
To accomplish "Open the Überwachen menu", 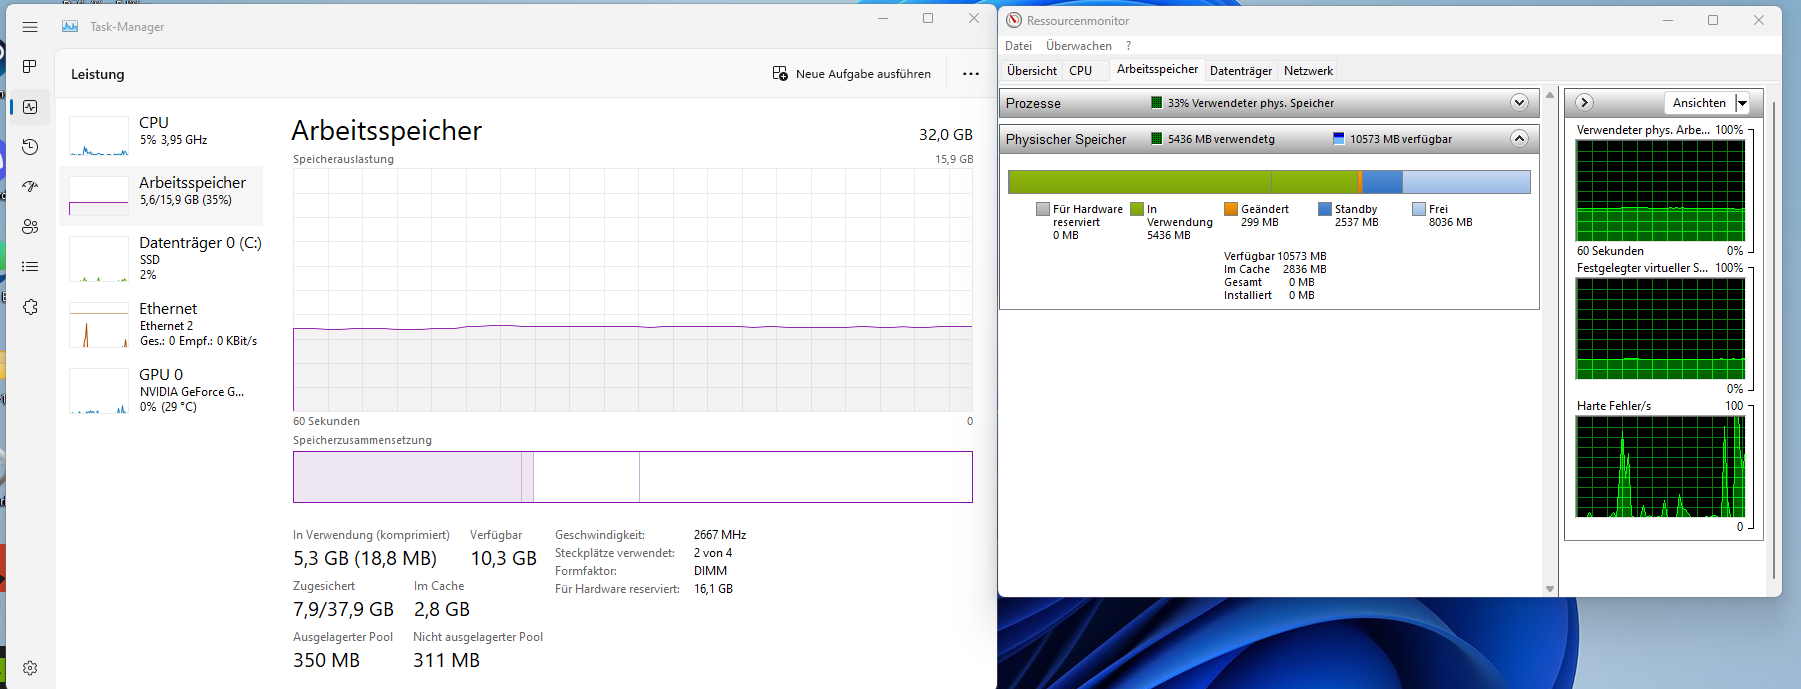I will tap(1079, 46).
